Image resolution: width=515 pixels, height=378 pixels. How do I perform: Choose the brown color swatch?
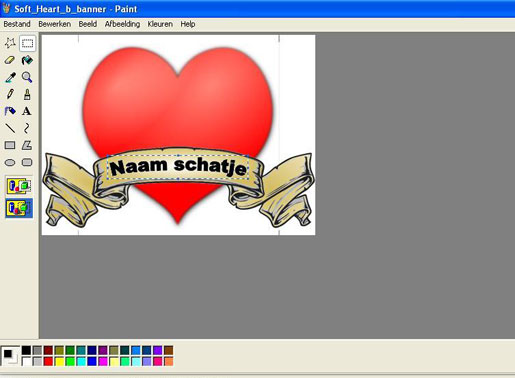169,350
